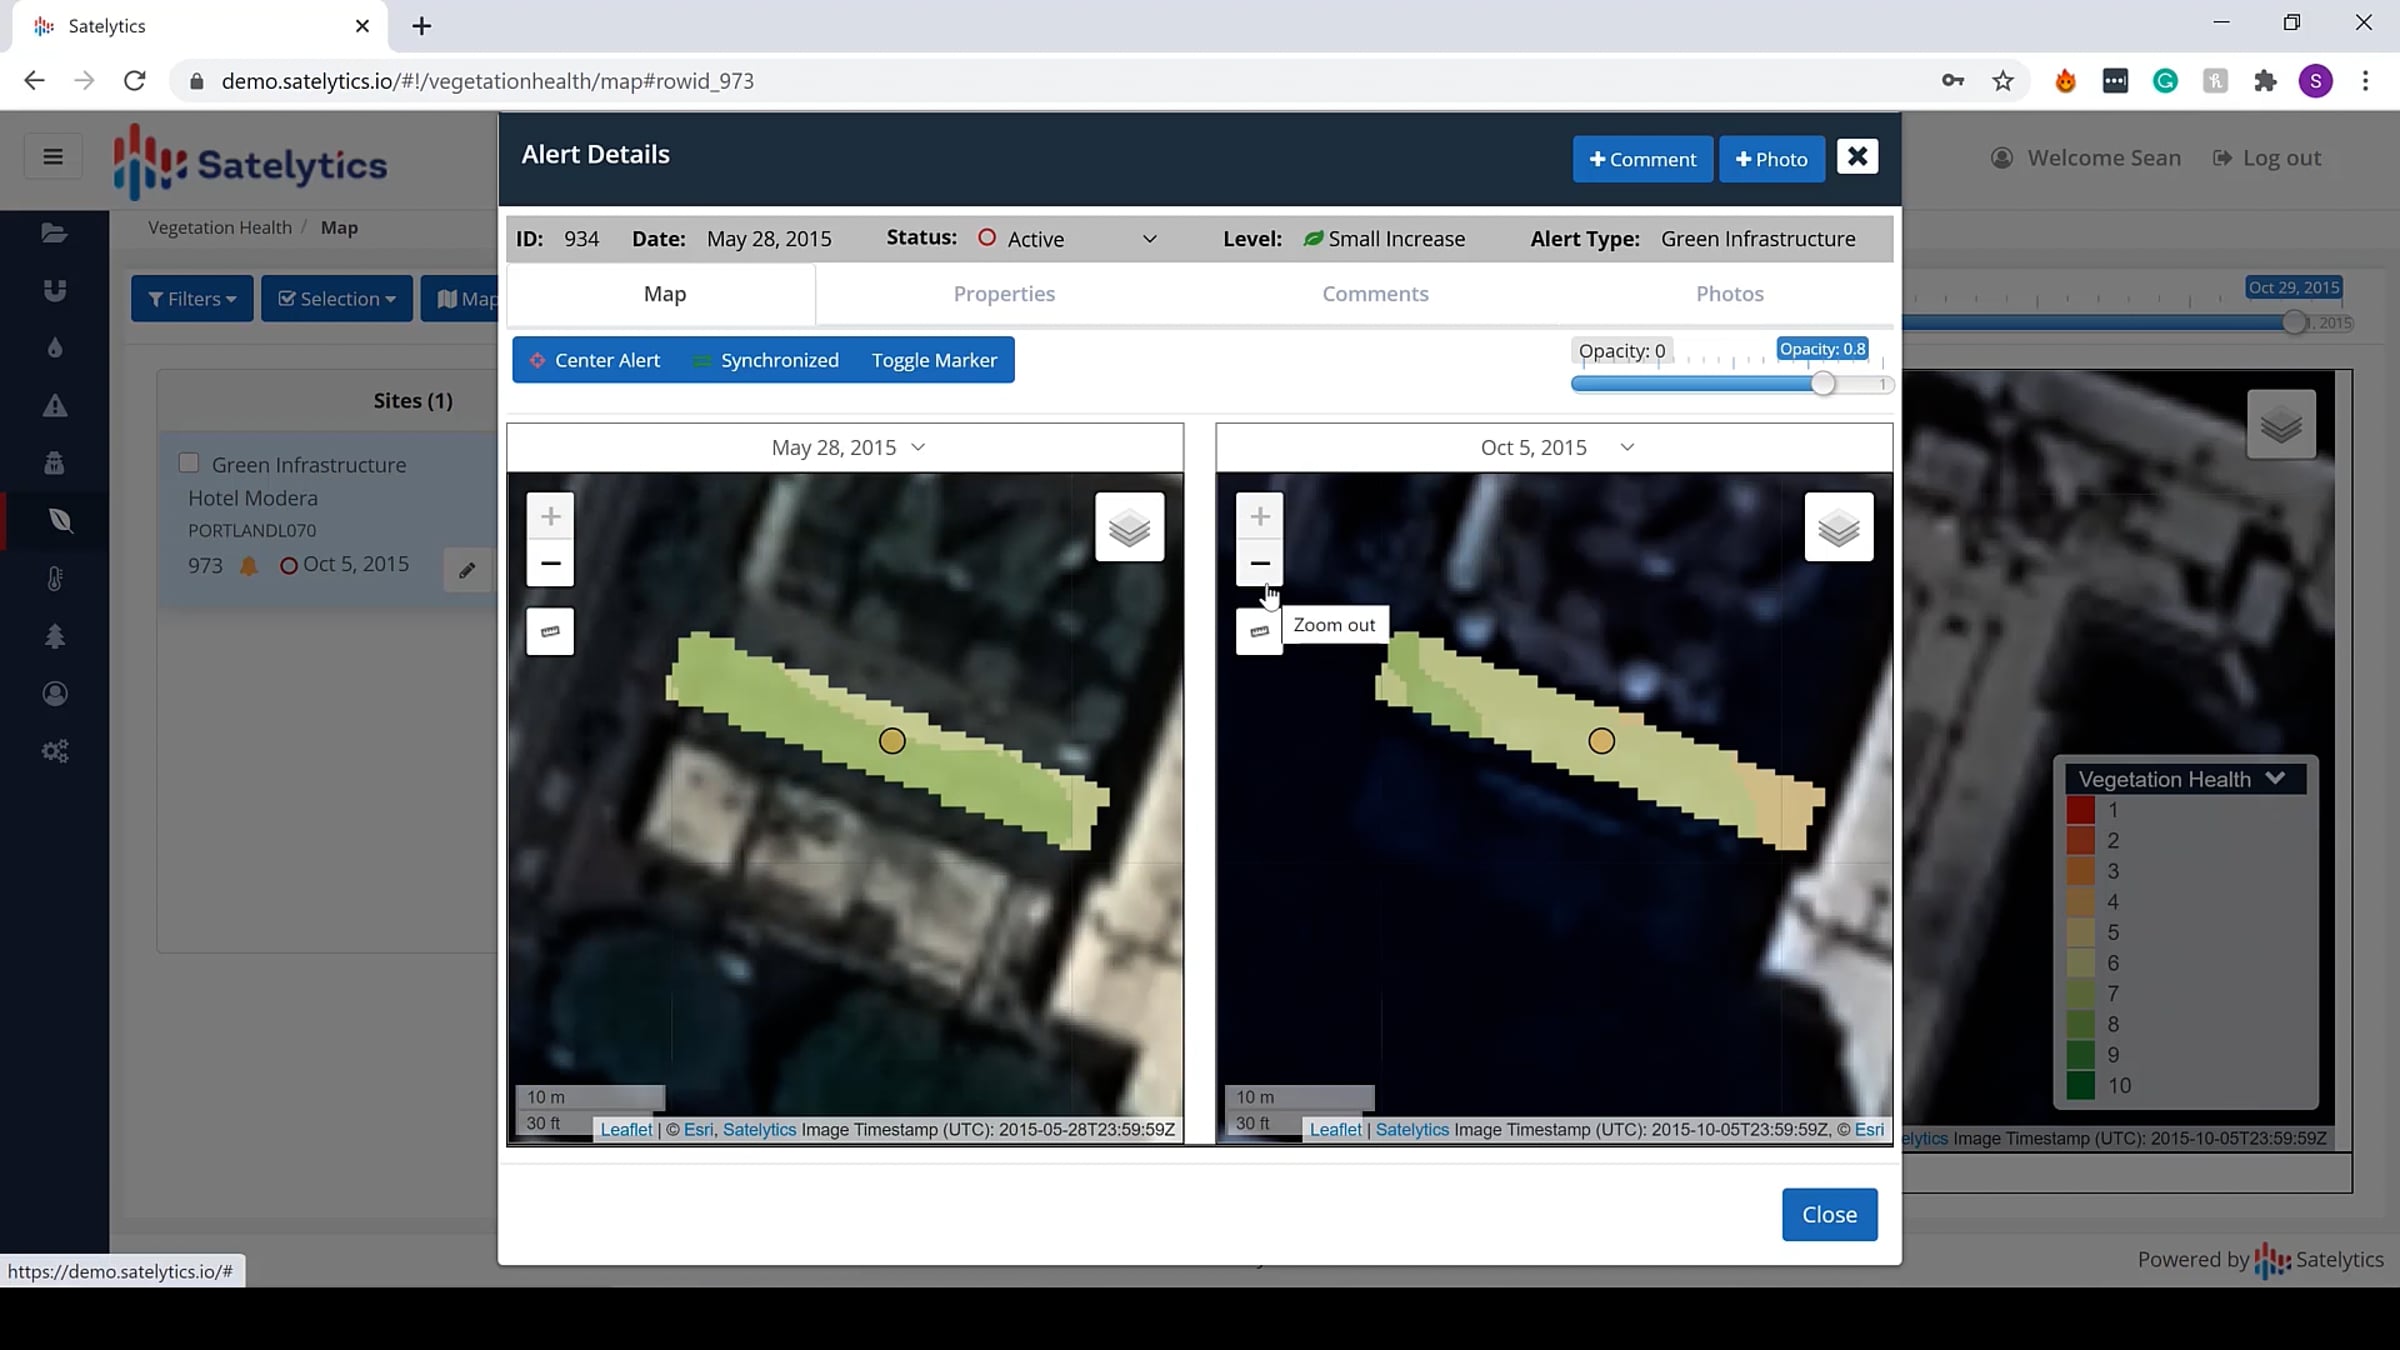Zoom out on the Oct 5 map
This screenshot has height=1350, width=2400.
(1259, 564)
